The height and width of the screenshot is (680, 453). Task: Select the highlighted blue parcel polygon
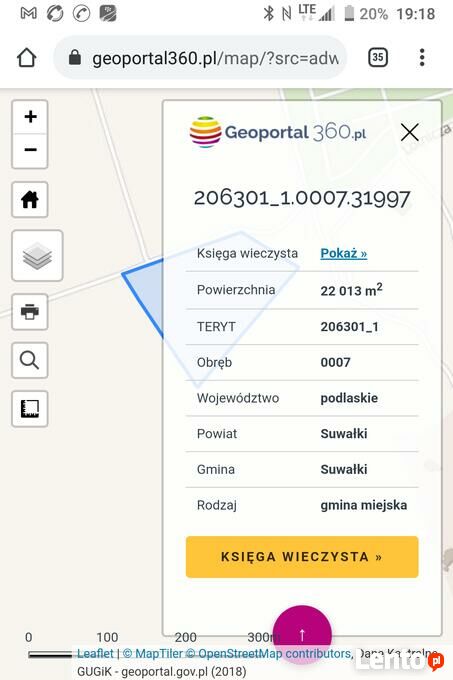[x=145, y=295]
